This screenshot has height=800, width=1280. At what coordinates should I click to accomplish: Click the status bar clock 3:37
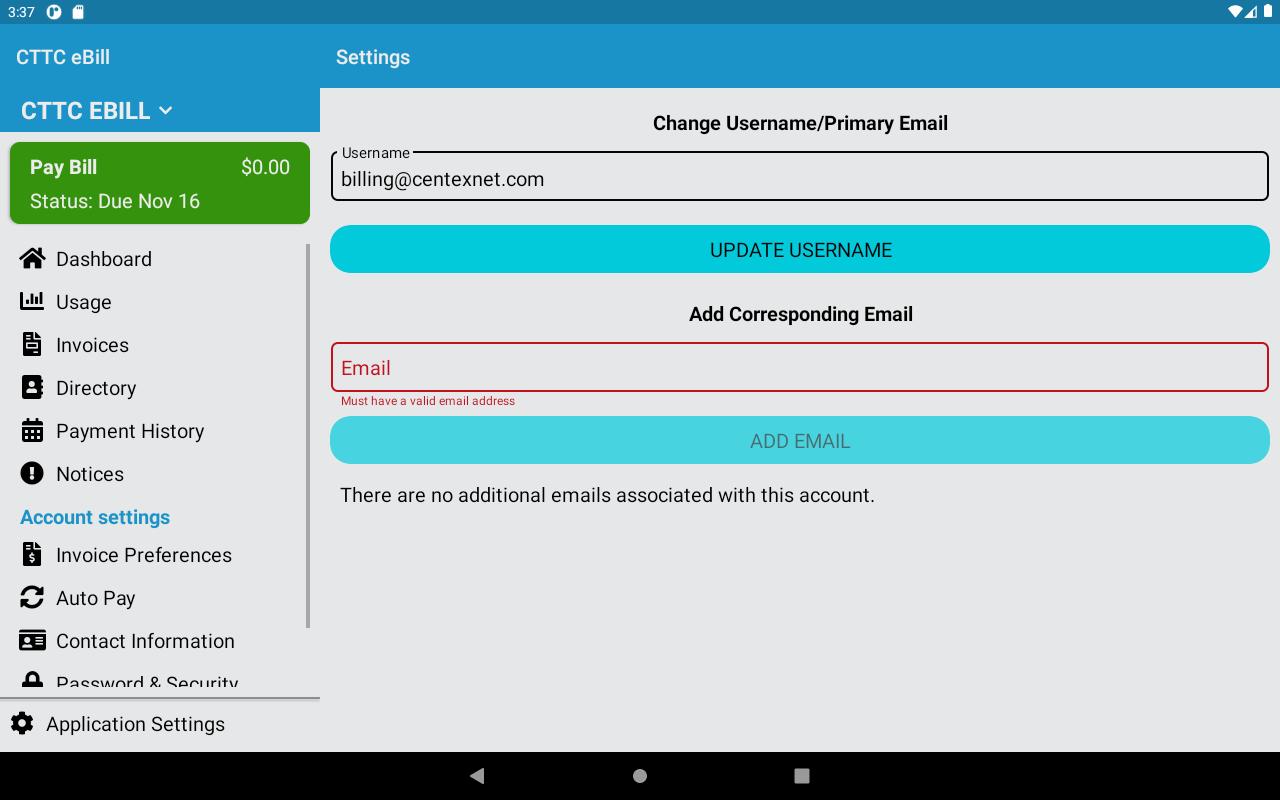pyautogui.click(x=20, y=12)
